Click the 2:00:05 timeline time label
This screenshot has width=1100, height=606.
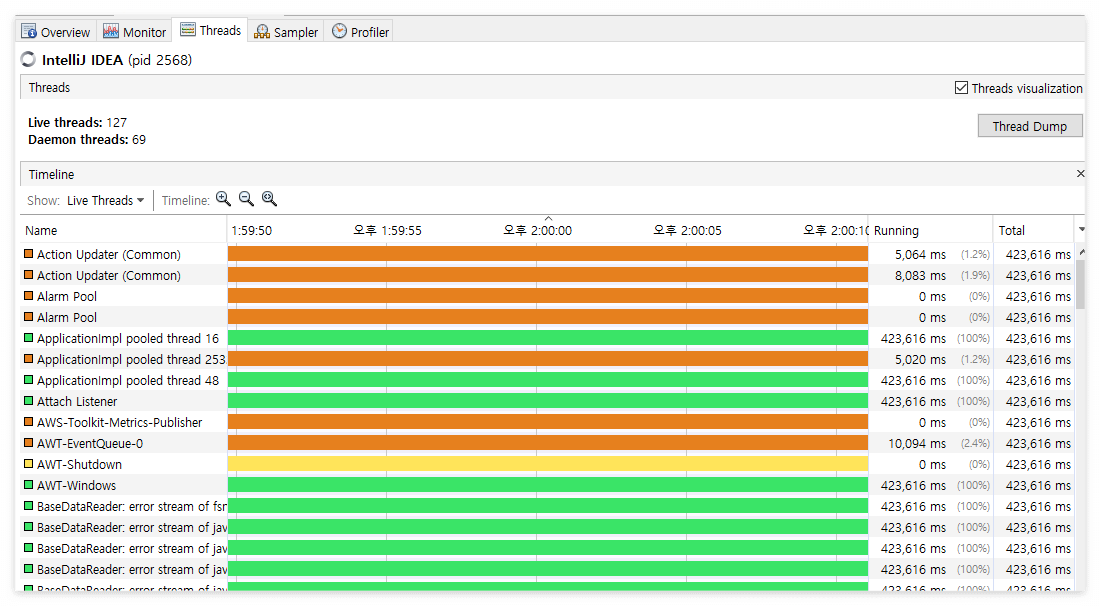point(688,230)
